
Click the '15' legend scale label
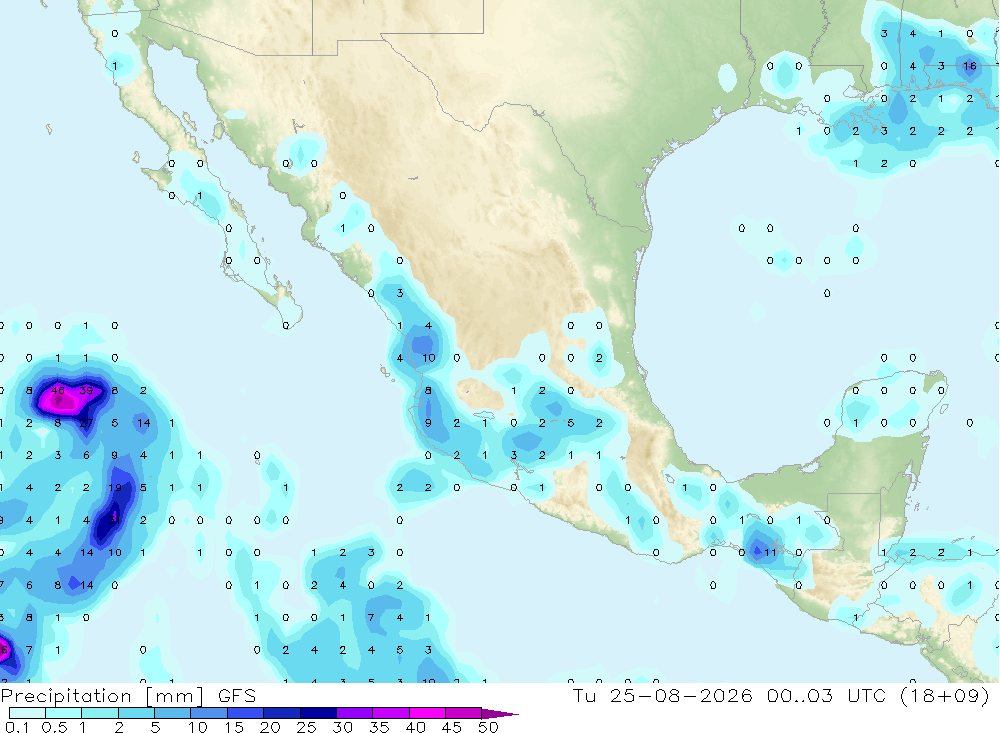(x=233, y=727)
